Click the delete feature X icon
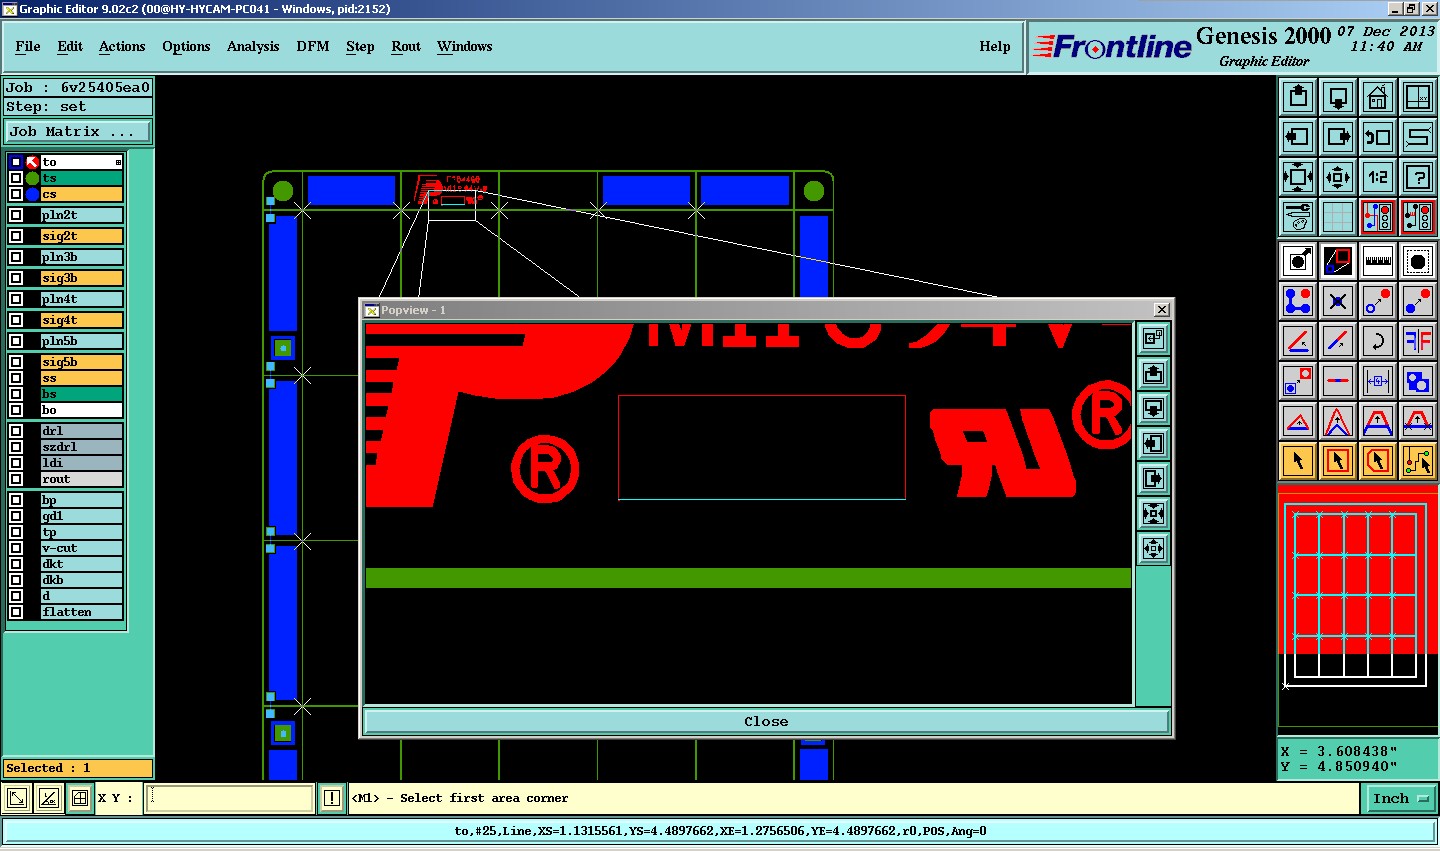The image size is (1440, 851). [1338, 301]
